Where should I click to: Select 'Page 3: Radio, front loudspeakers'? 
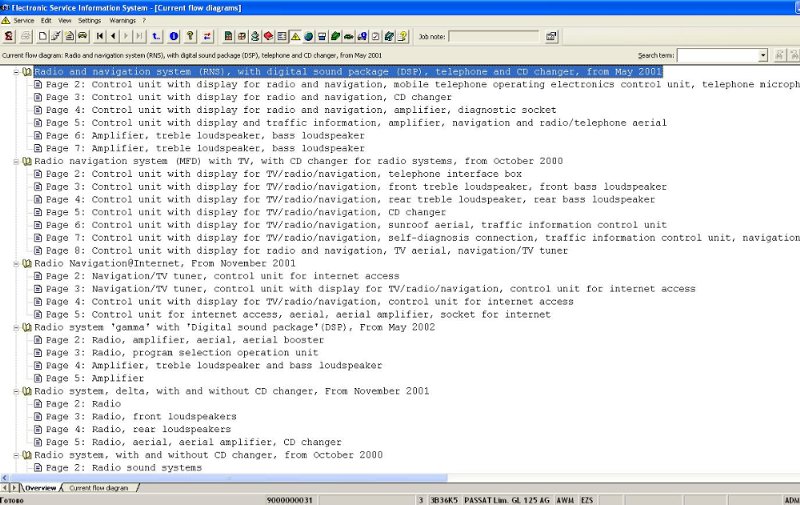click(x=141, y=417)
